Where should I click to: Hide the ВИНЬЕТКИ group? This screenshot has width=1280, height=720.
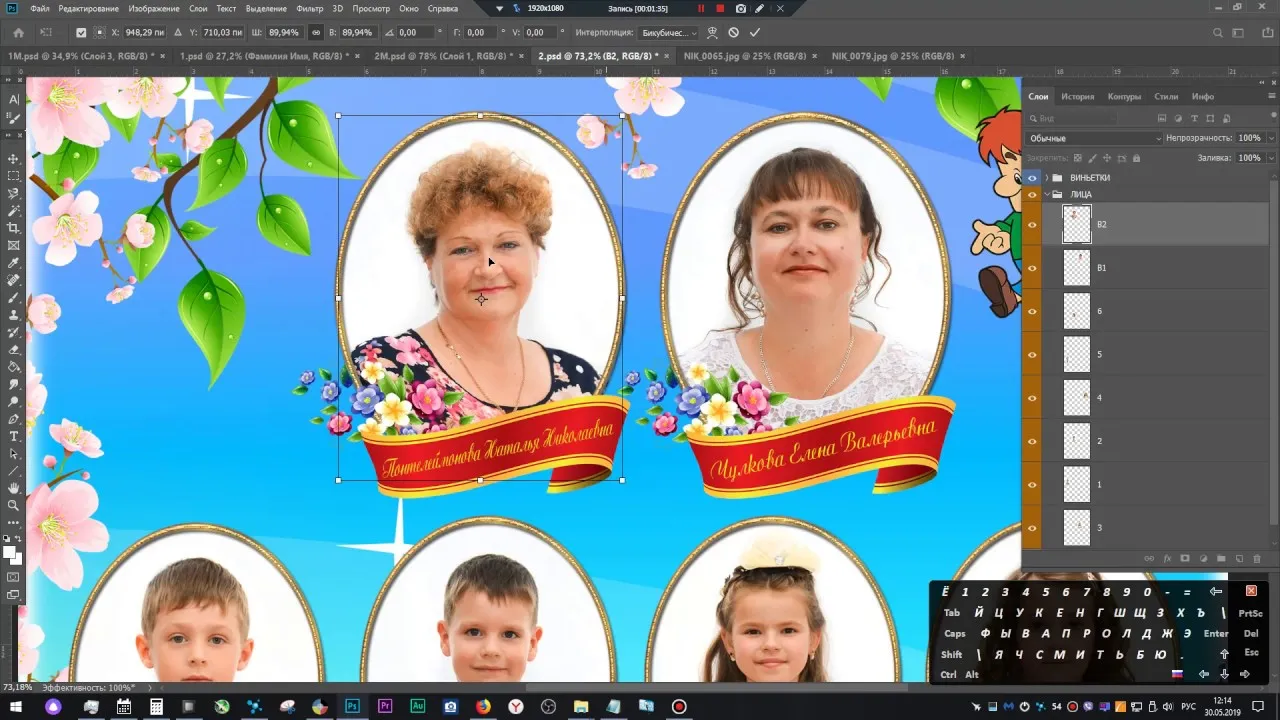click(x=1032, y=178)
